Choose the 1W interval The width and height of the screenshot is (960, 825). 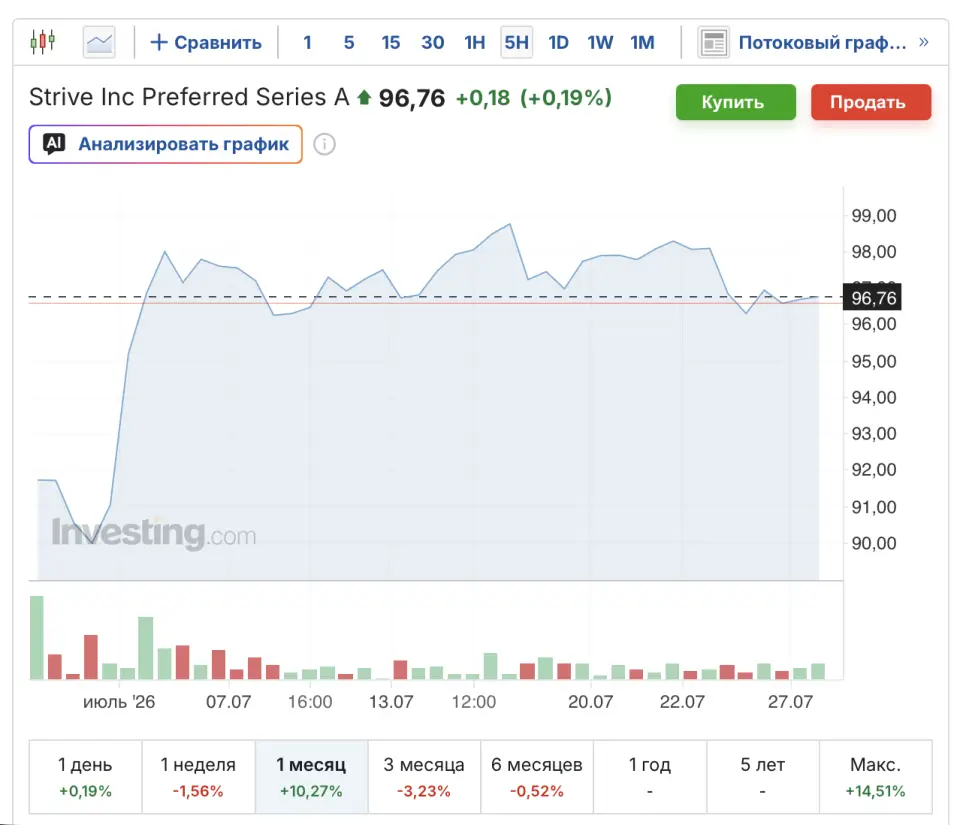pos(600,42)
